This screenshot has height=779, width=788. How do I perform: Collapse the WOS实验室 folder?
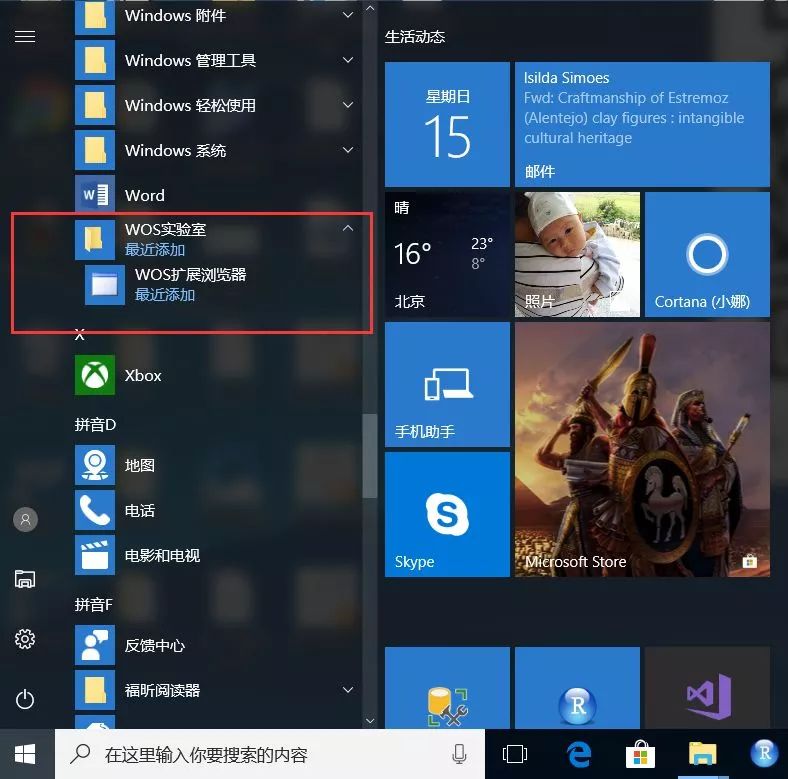point(347,229)
